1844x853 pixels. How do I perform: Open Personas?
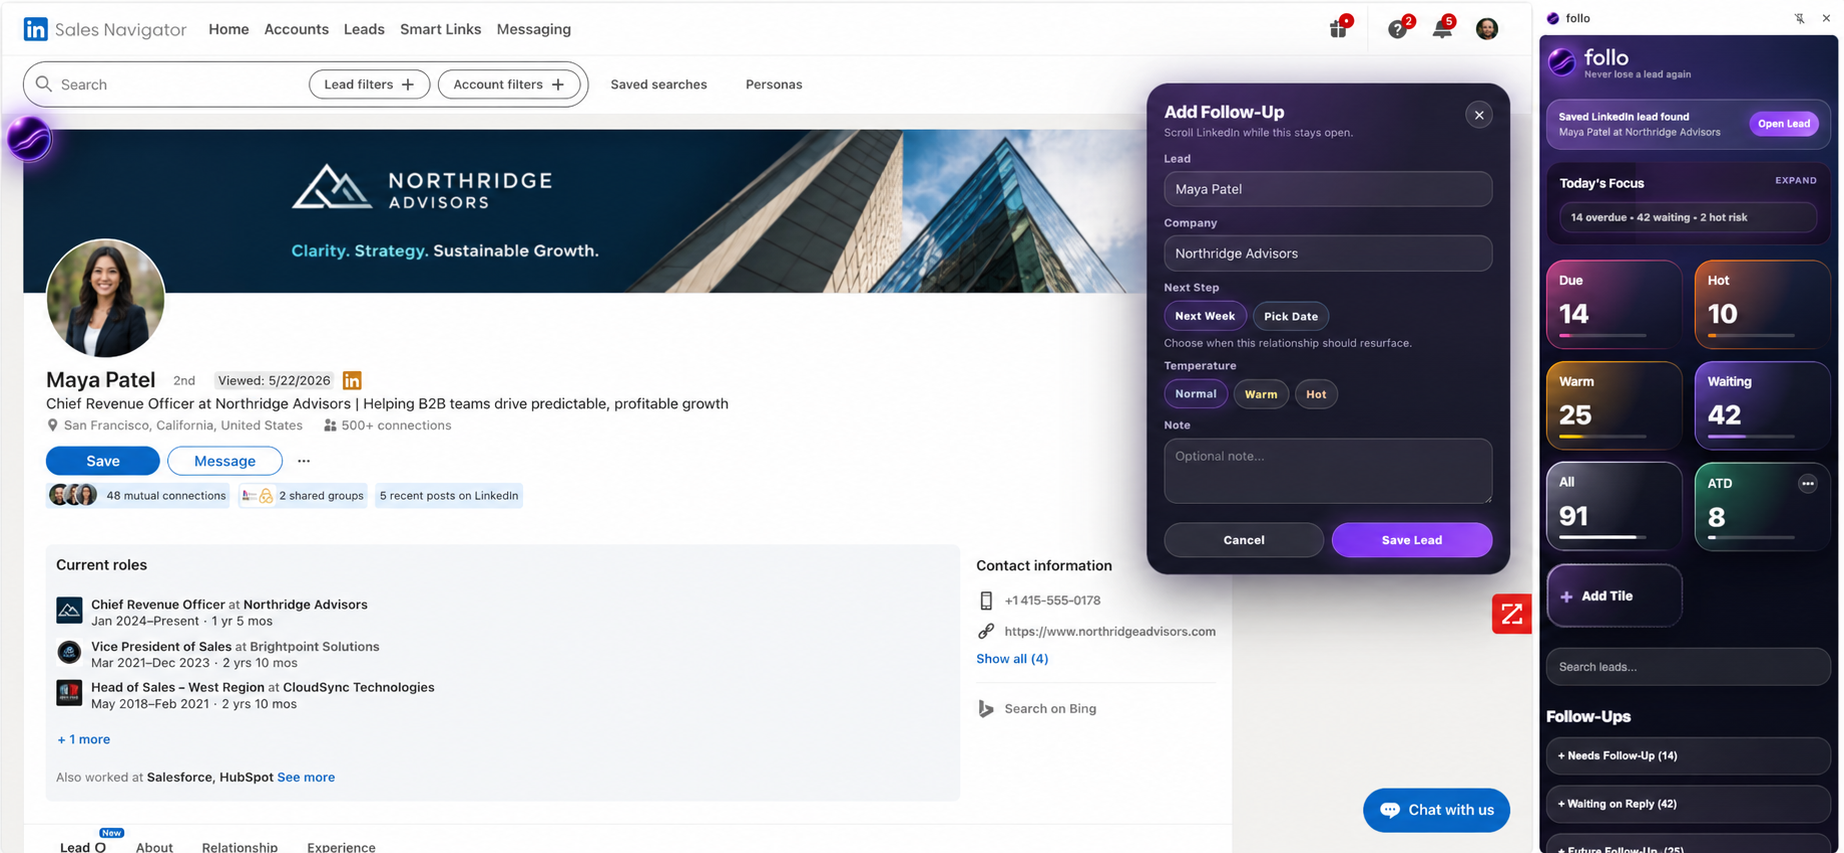(x=774, y=84)
